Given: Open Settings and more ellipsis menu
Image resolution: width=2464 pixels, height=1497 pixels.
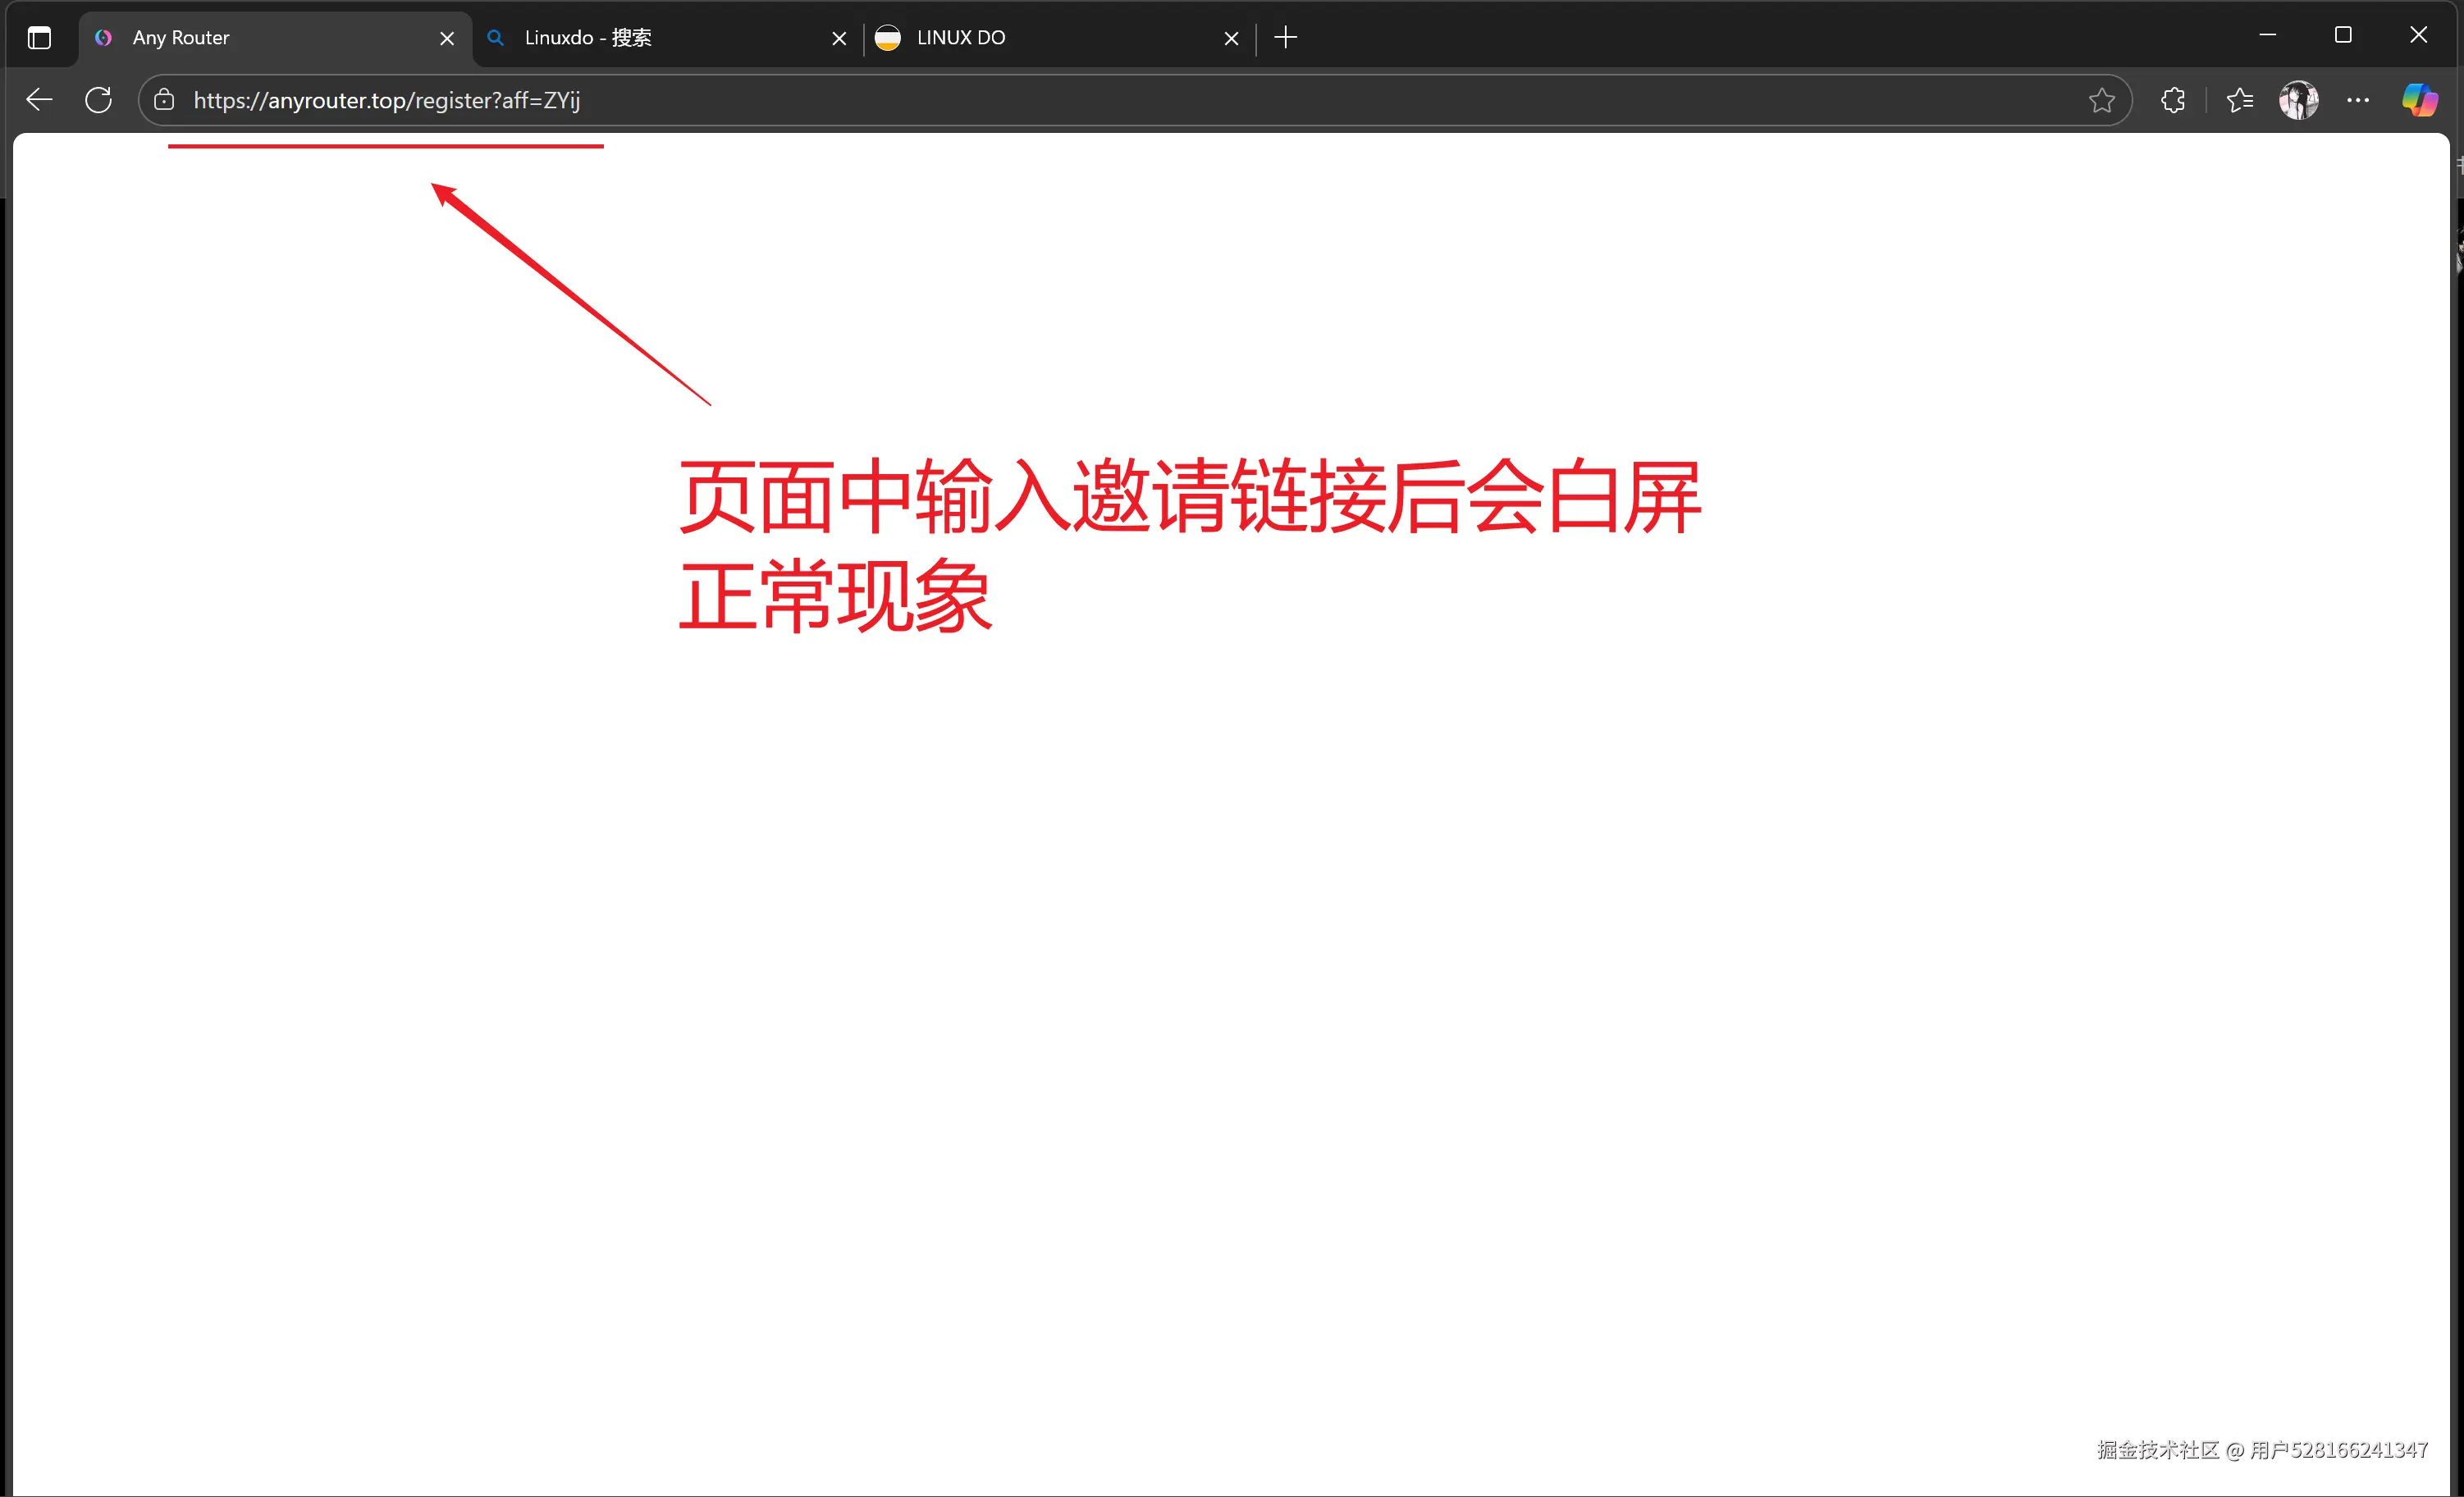Looking at the screenshot, I should (x=2358, y=100).
